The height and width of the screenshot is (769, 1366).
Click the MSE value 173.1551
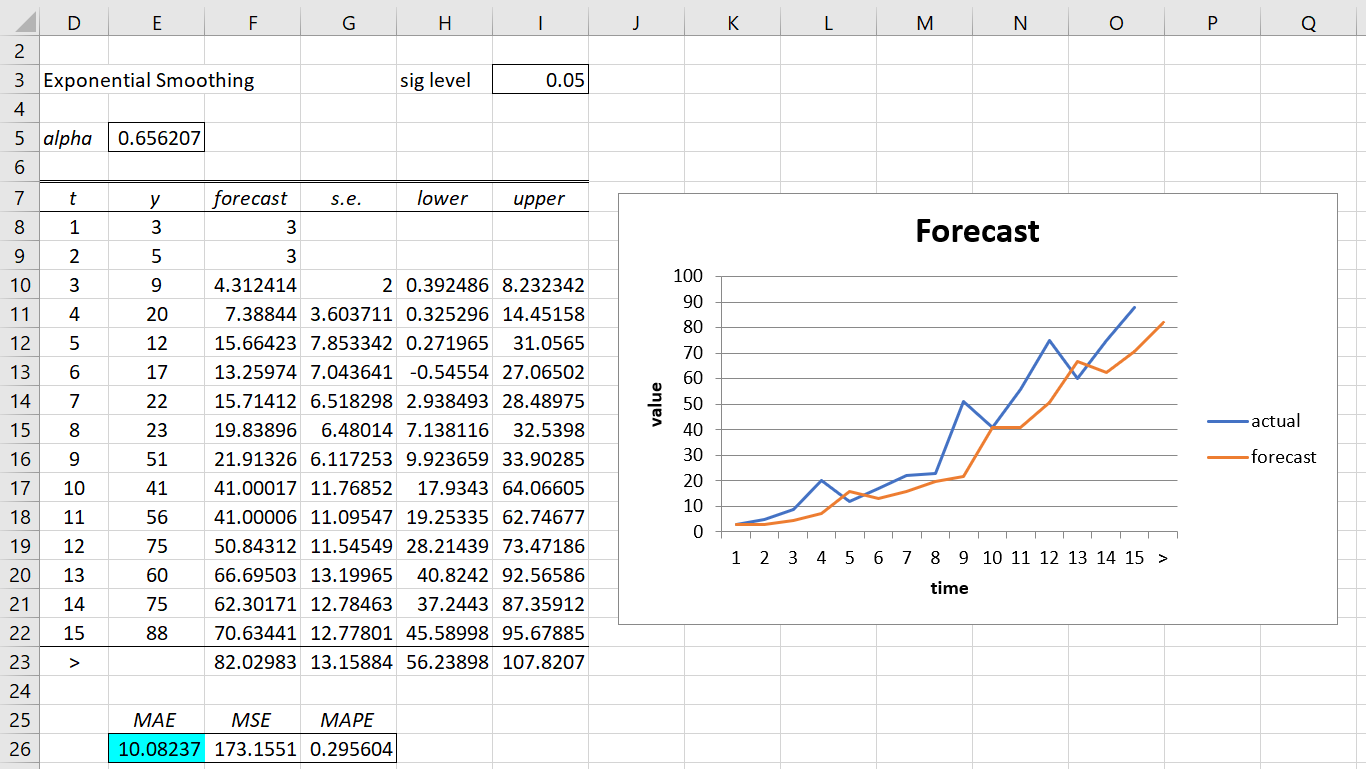[252, 748]
